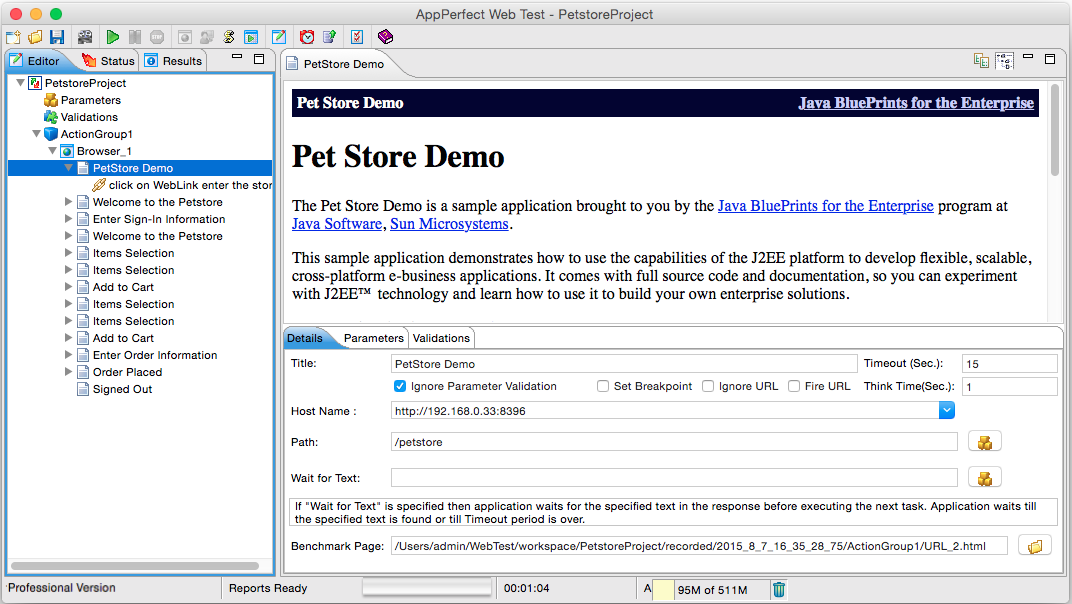1072x604 pixels.
Task: Click the progress bar in the status bar
Action: [x=427, y=588]
